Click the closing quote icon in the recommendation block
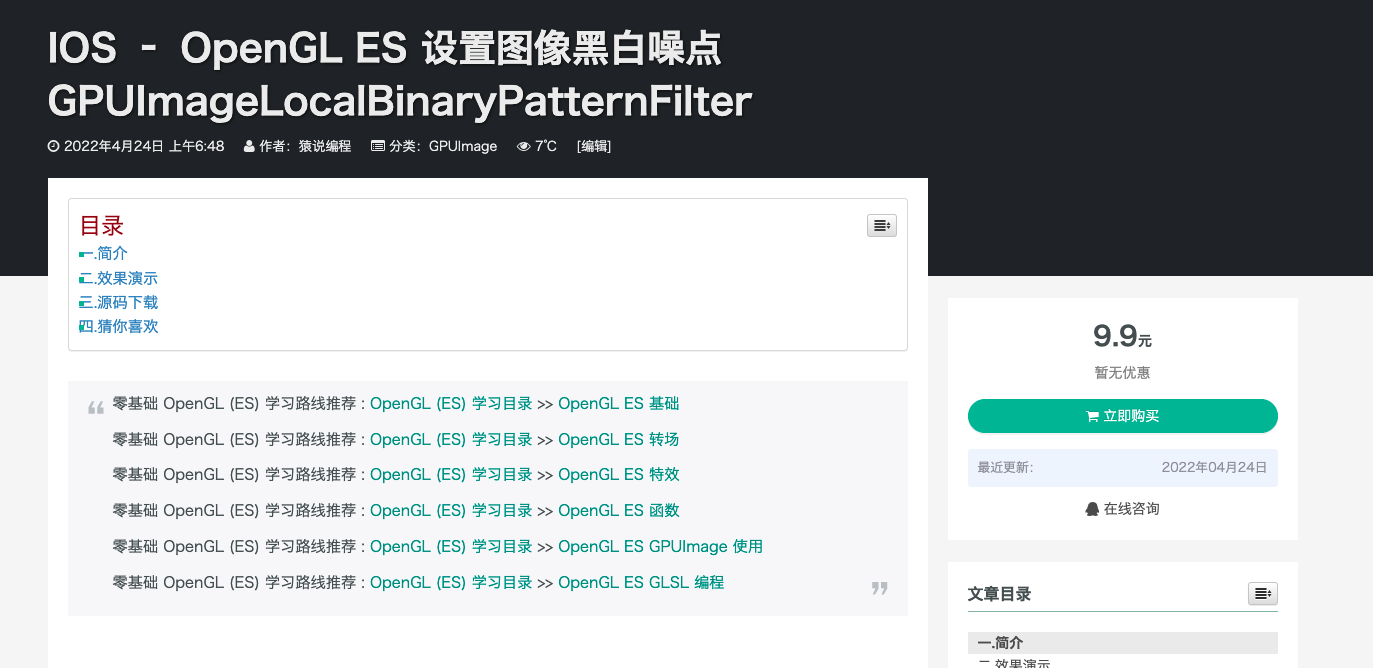1373x668 pixels. coord(879,588)
